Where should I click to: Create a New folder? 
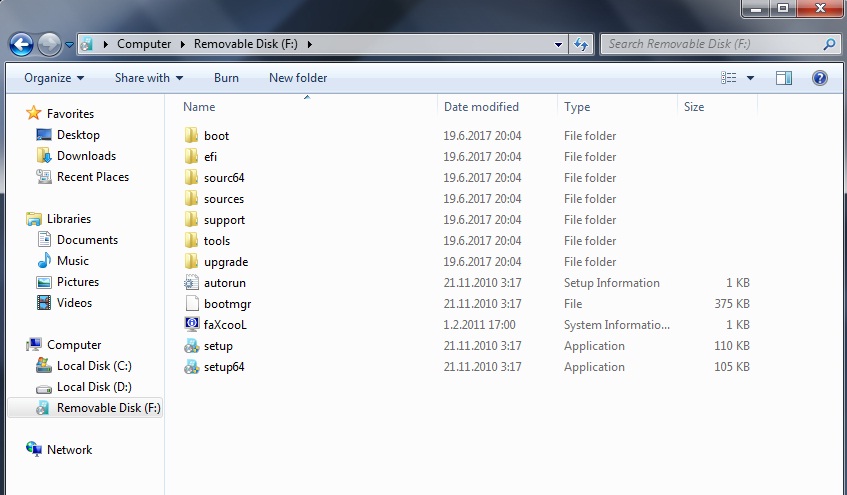click(x=298, y=78)
